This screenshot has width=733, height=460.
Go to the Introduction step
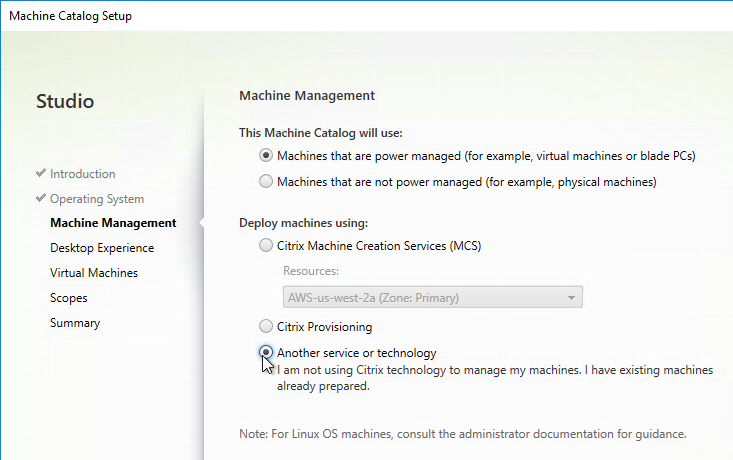[x=83, y=174]
